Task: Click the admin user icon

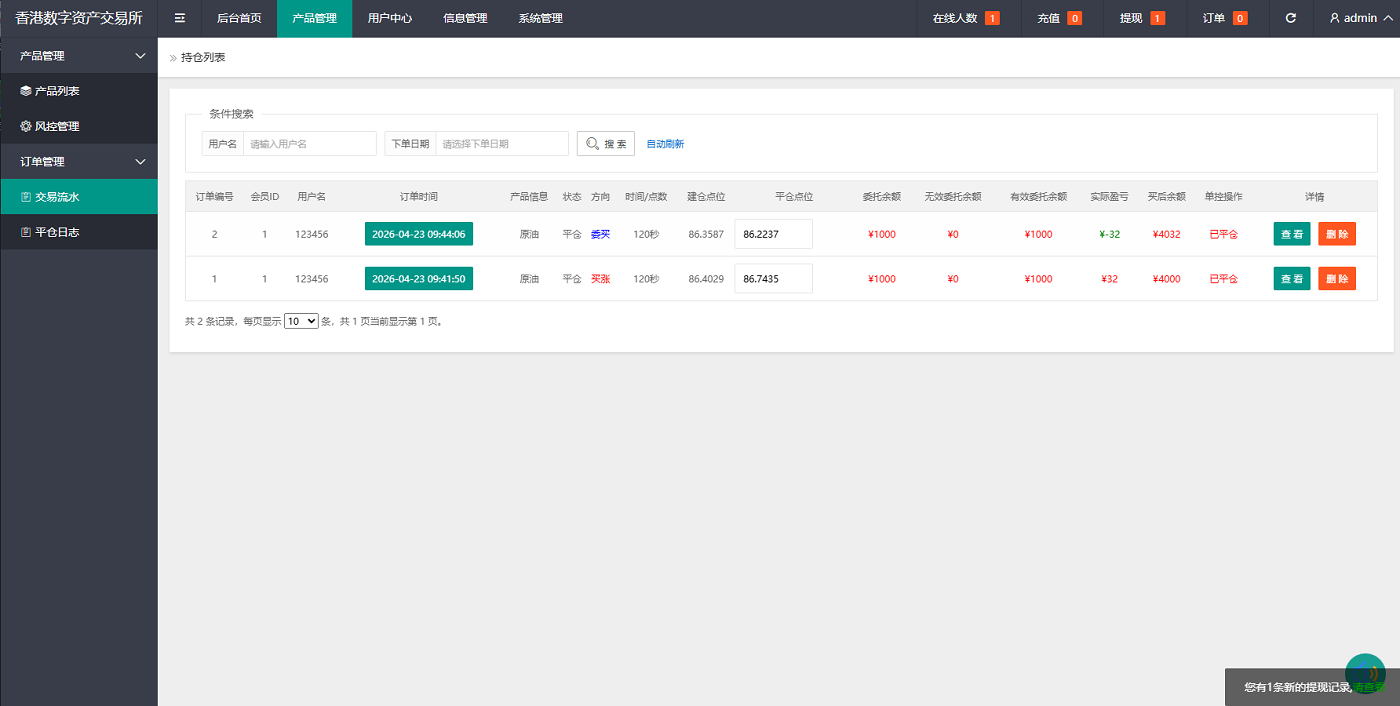Action: coord(1334,18)
